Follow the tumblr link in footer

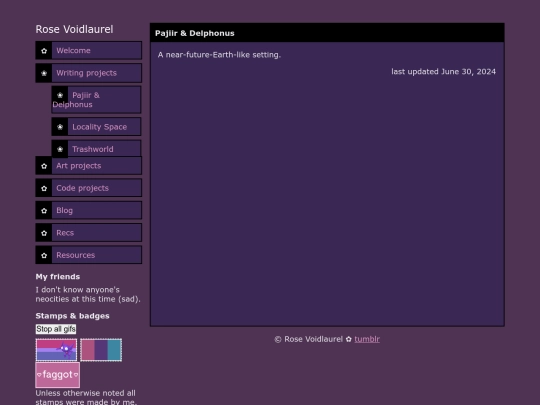click(x=367, y=339)
